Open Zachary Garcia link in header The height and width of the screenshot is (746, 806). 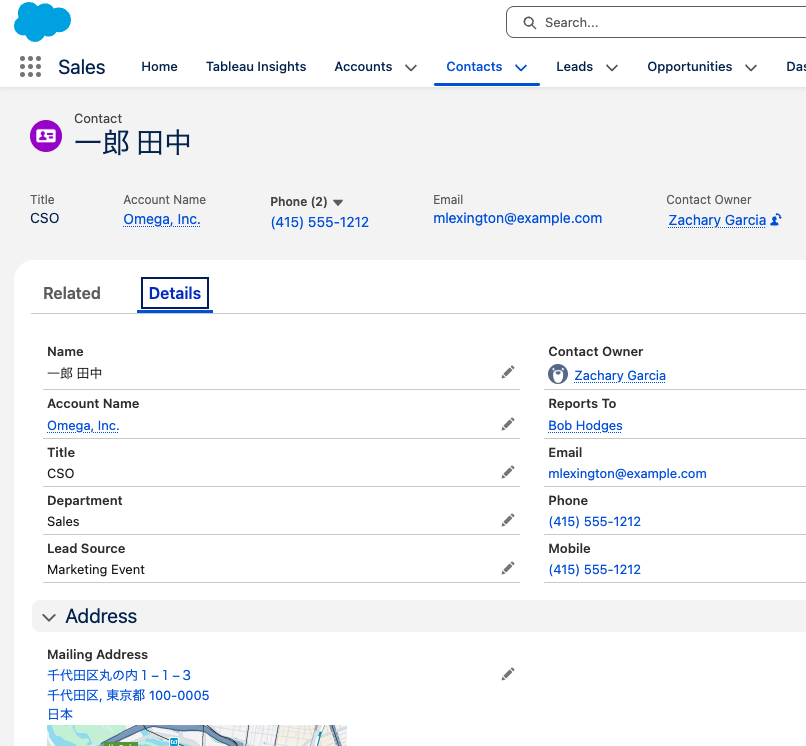click(717, 220)
